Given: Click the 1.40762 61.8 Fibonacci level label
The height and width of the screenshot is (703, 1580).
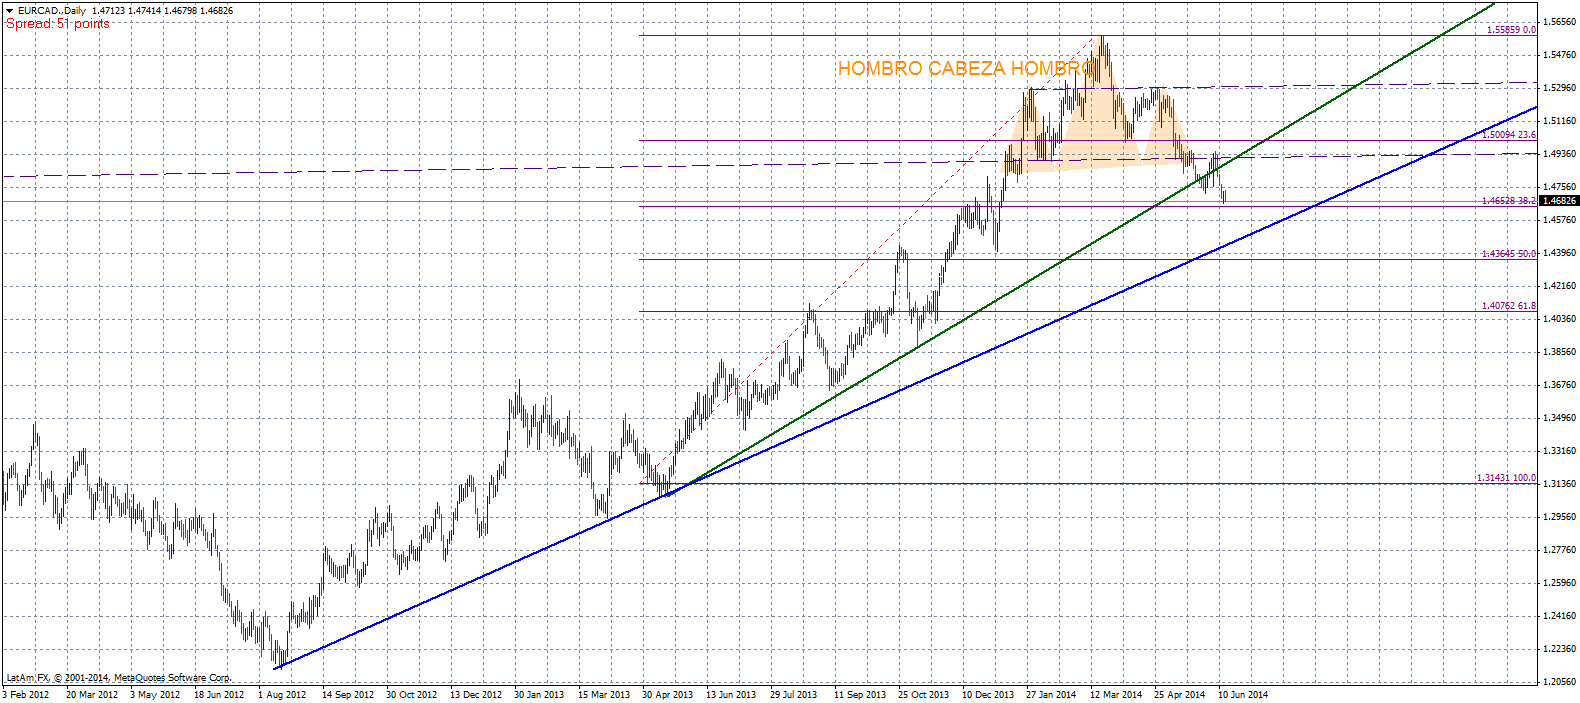Looking at the screenshot, I should pyautogui.click(x=1508, y=306).
